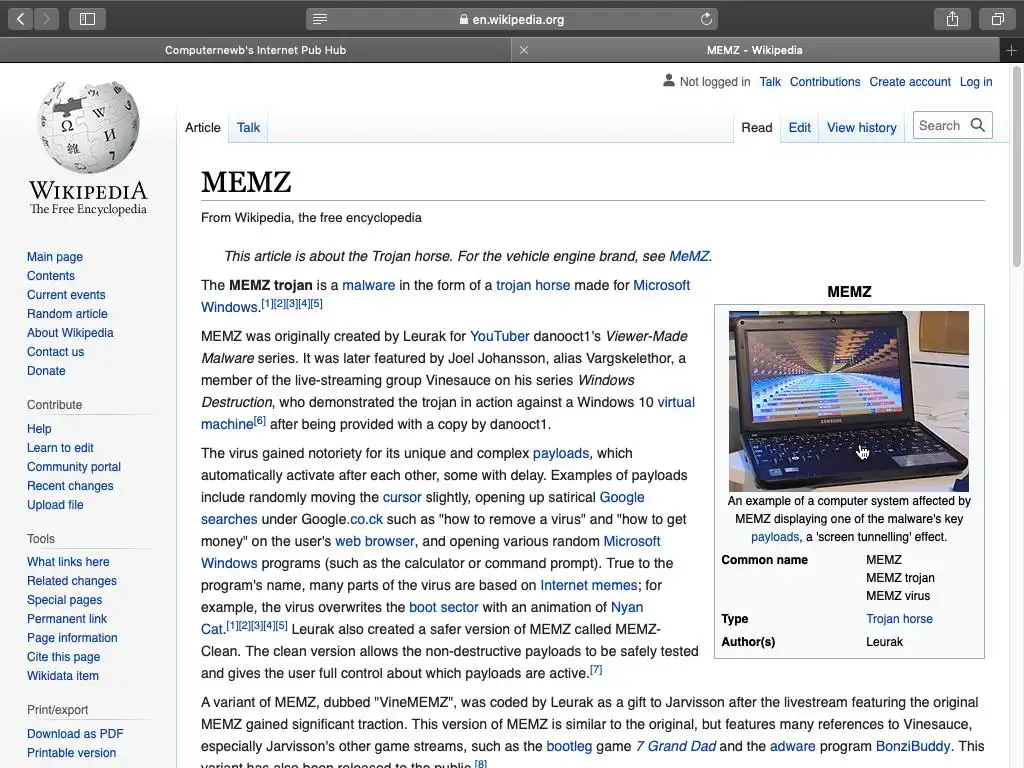Open the MEMZ laptop infobox image
The image size is (1024, 768).
pos(849,401)
